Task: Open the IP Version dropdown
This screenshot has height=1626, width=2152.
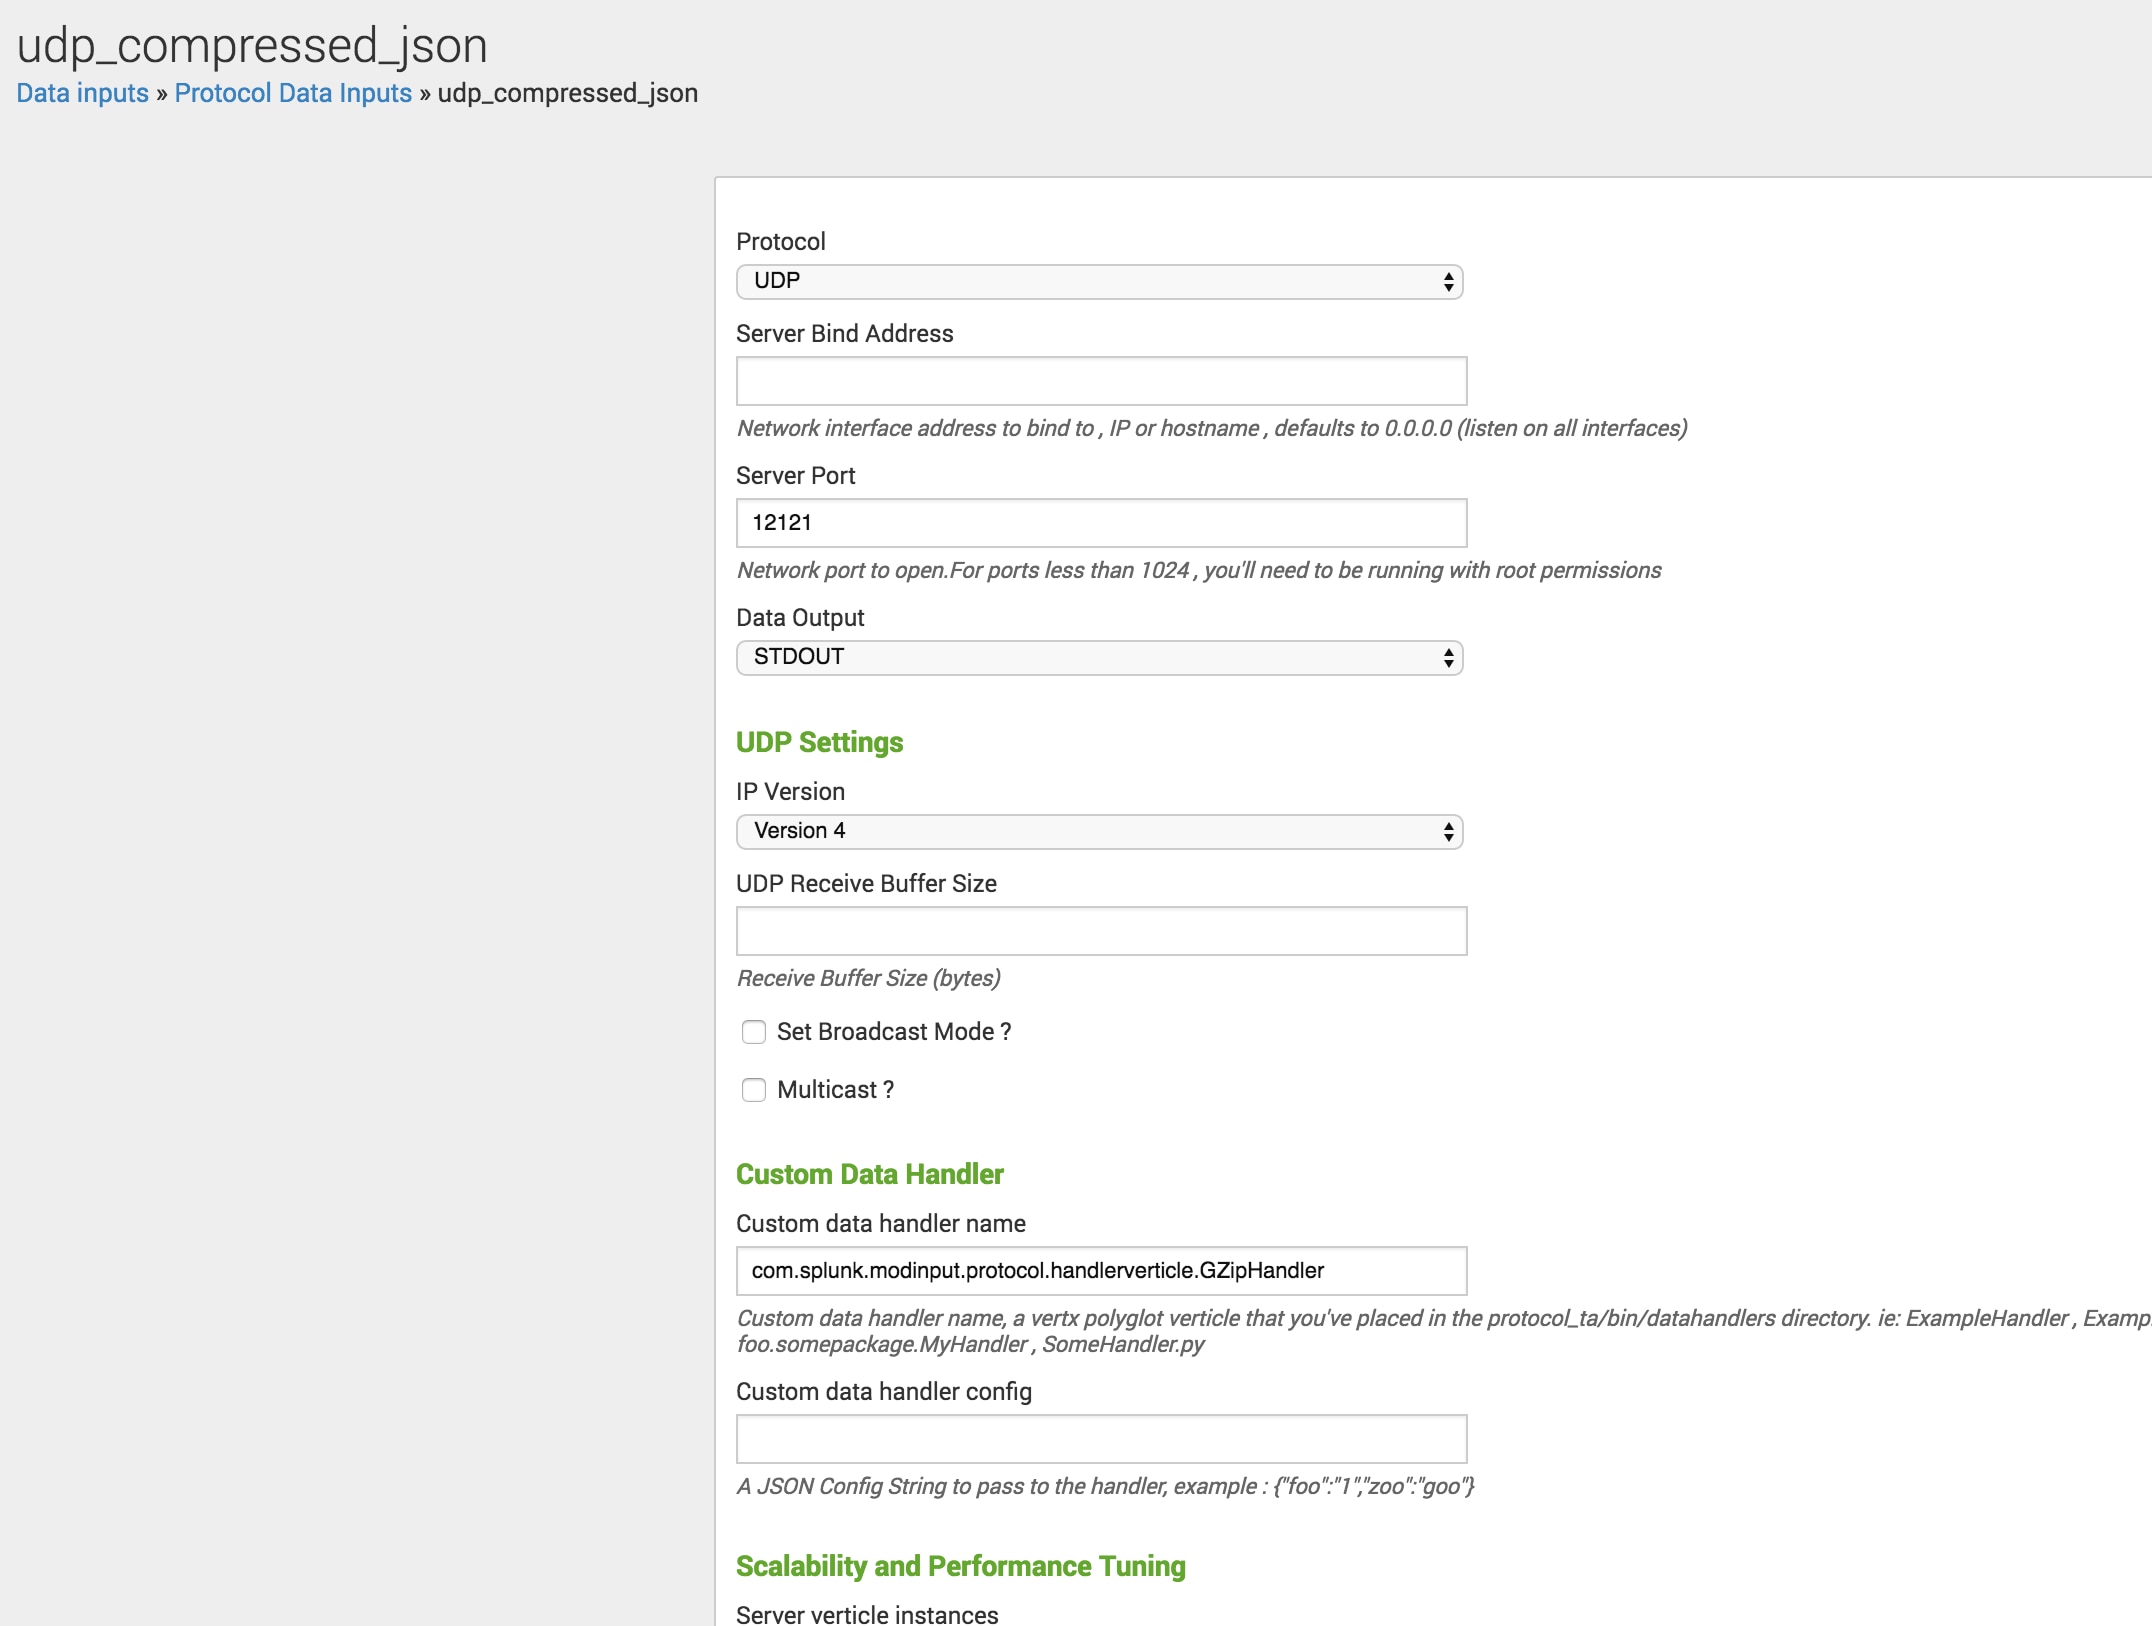Action: click(x=1099, y=831)
